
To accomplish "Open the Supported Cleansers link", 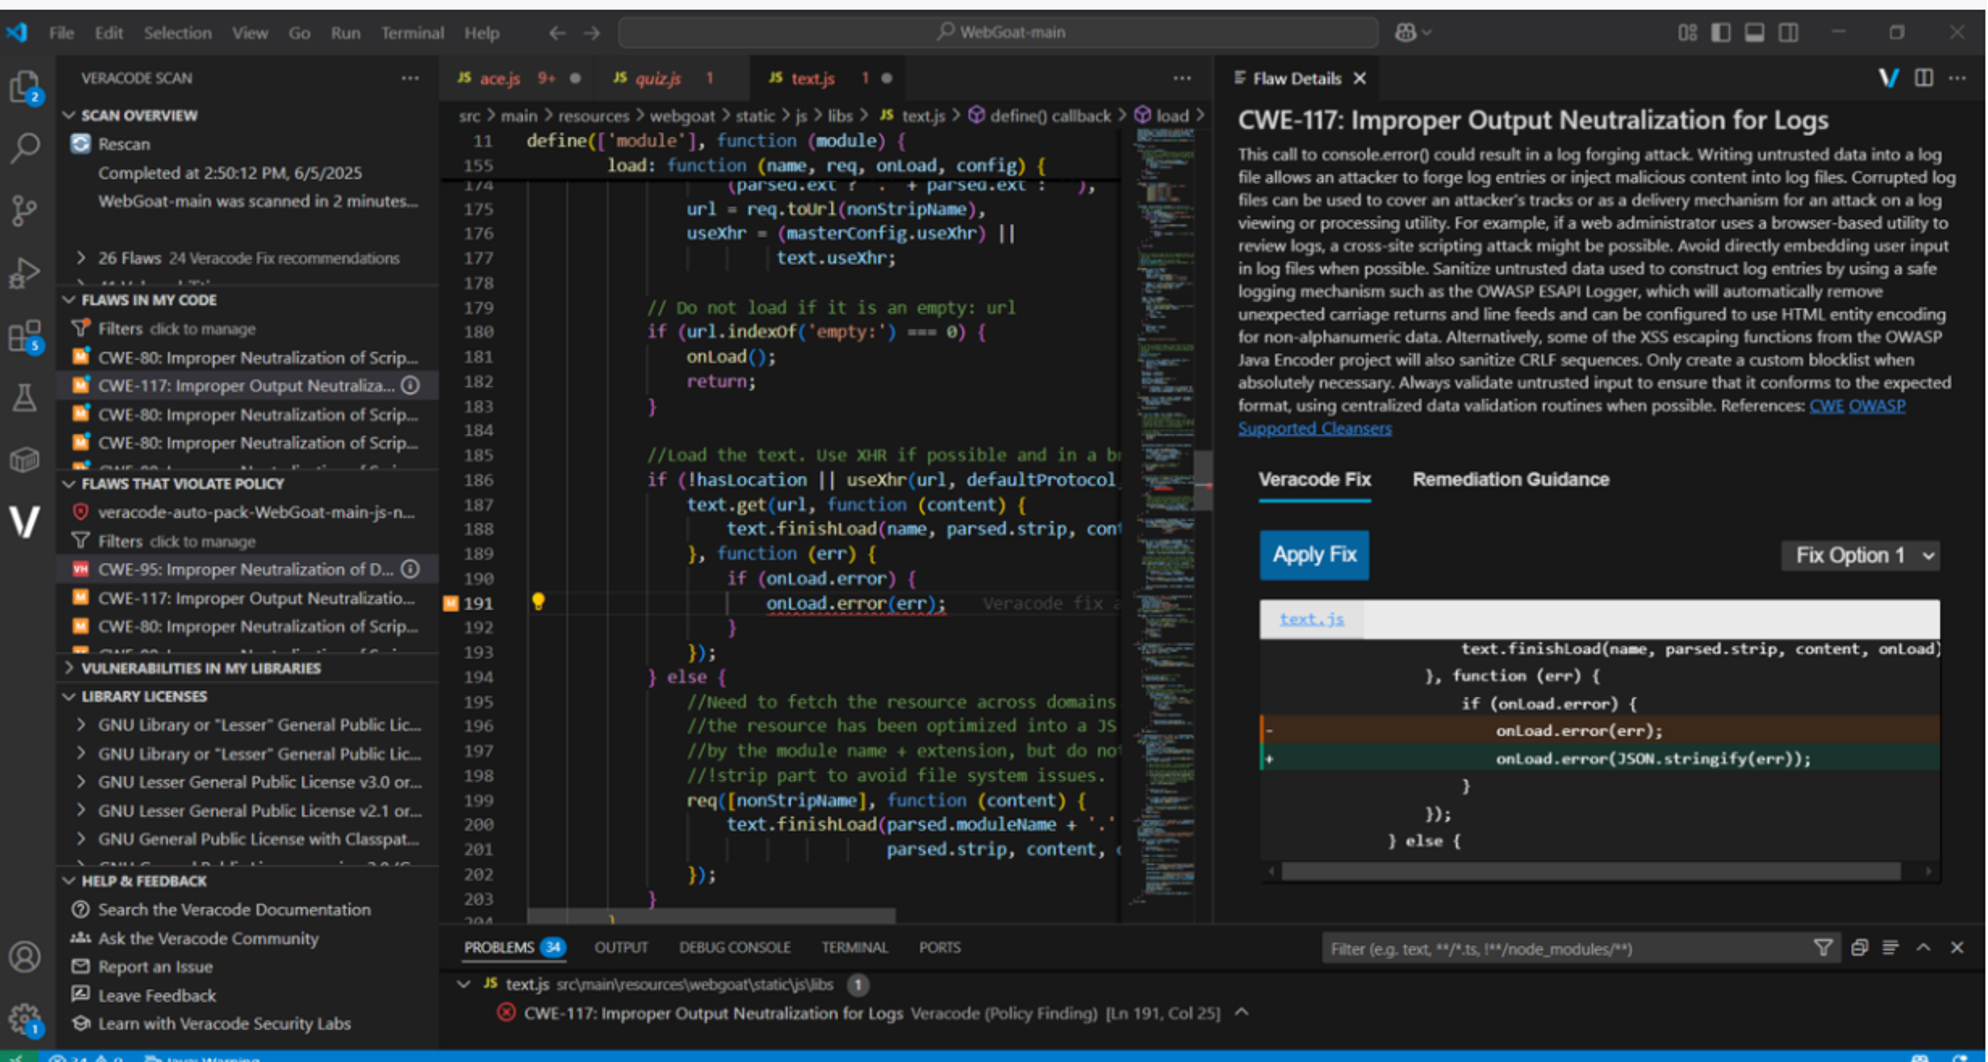I will pyautogui.click(x=1314, y=428).
